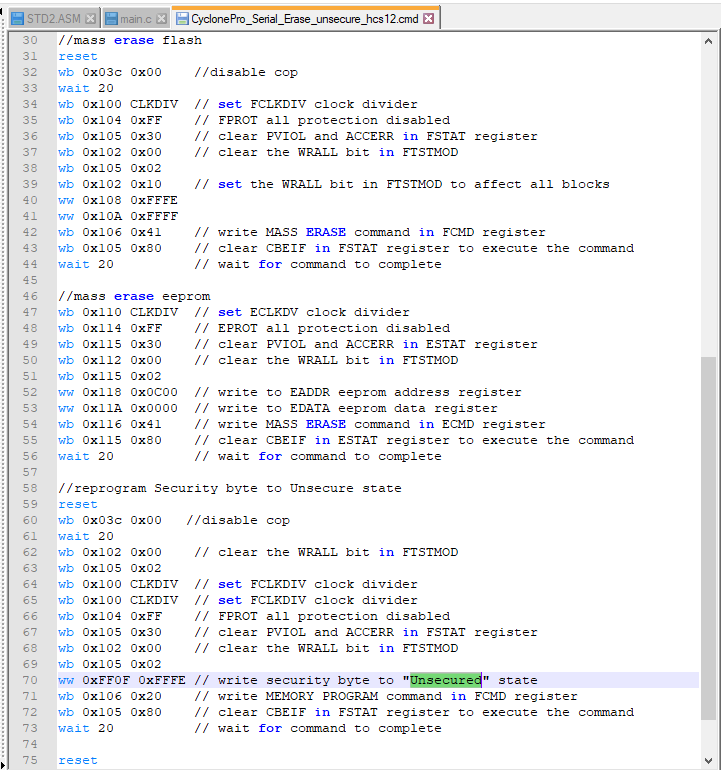Click 'ECMD register' comment on line 54
This screenshot has width=721, height=770.
pyautogui.click(x=494, y=424)
